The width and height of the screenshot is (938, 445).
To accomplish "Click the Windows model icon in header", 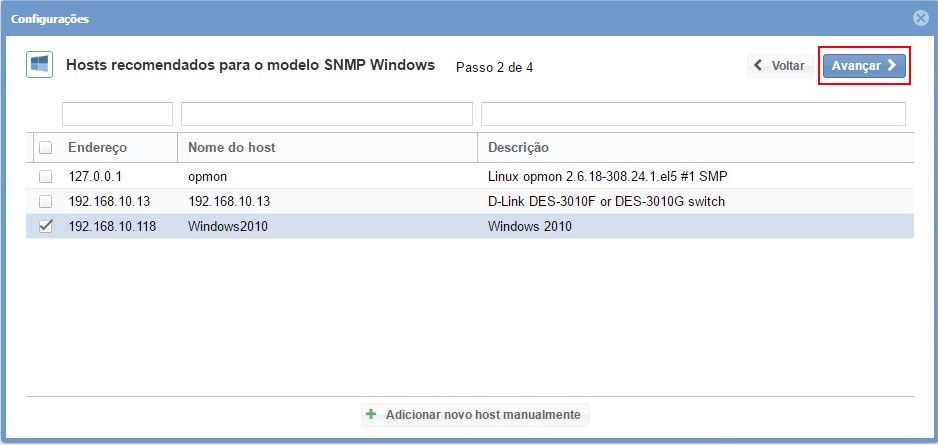I will tap(39, 65).
